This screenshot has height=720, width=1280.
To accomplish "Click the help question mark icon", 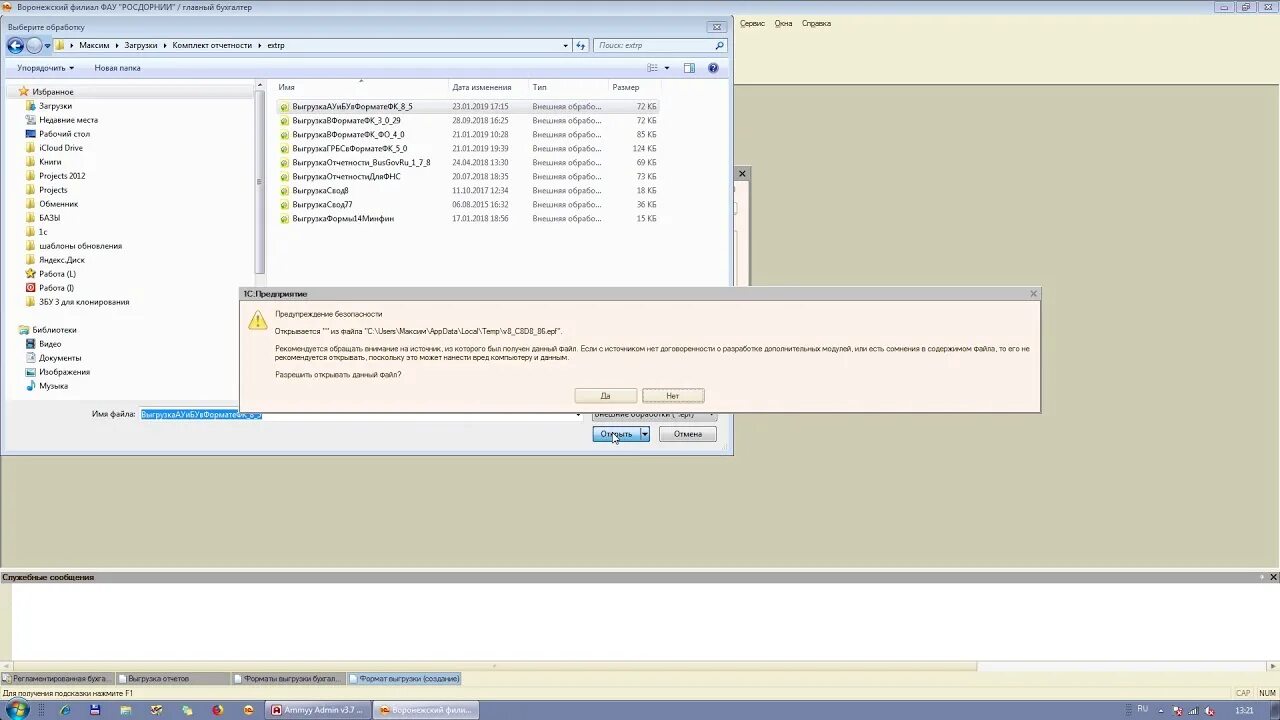I will pyautogui.click(x=713, y=68).
